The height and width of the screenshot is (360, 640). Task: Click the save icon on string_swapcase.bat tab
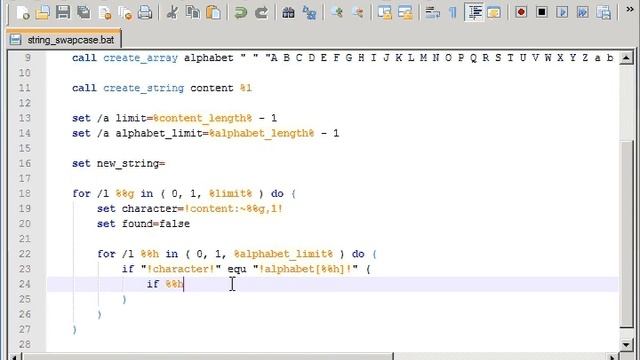16,40
